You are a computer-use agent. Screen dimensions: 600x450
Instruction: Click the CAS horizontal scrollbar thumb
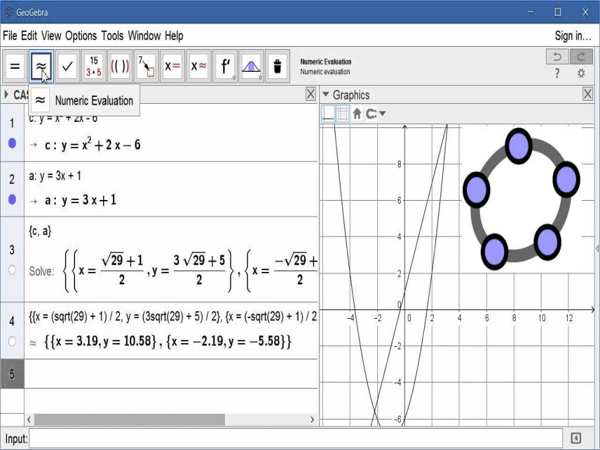(130, 420)
